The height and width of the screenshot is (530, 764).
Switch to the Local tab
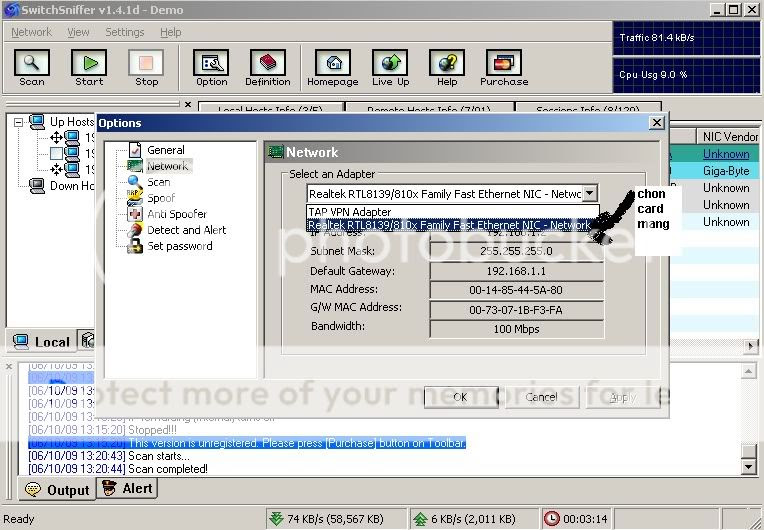(x=41, y=341)
